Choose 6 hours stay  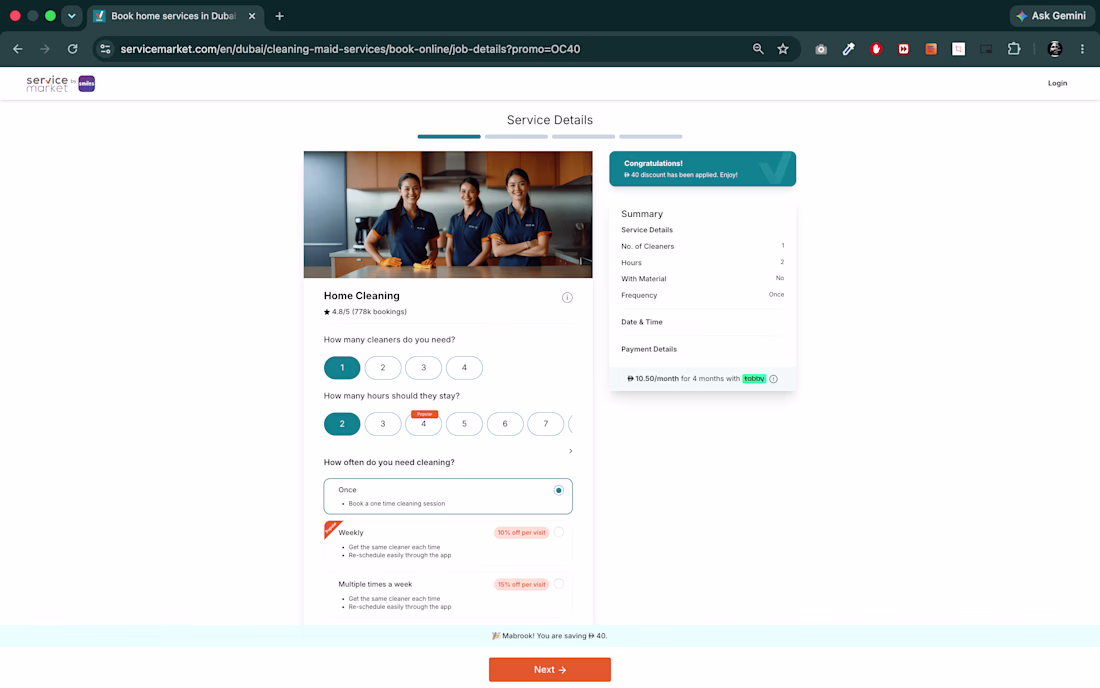505,424
